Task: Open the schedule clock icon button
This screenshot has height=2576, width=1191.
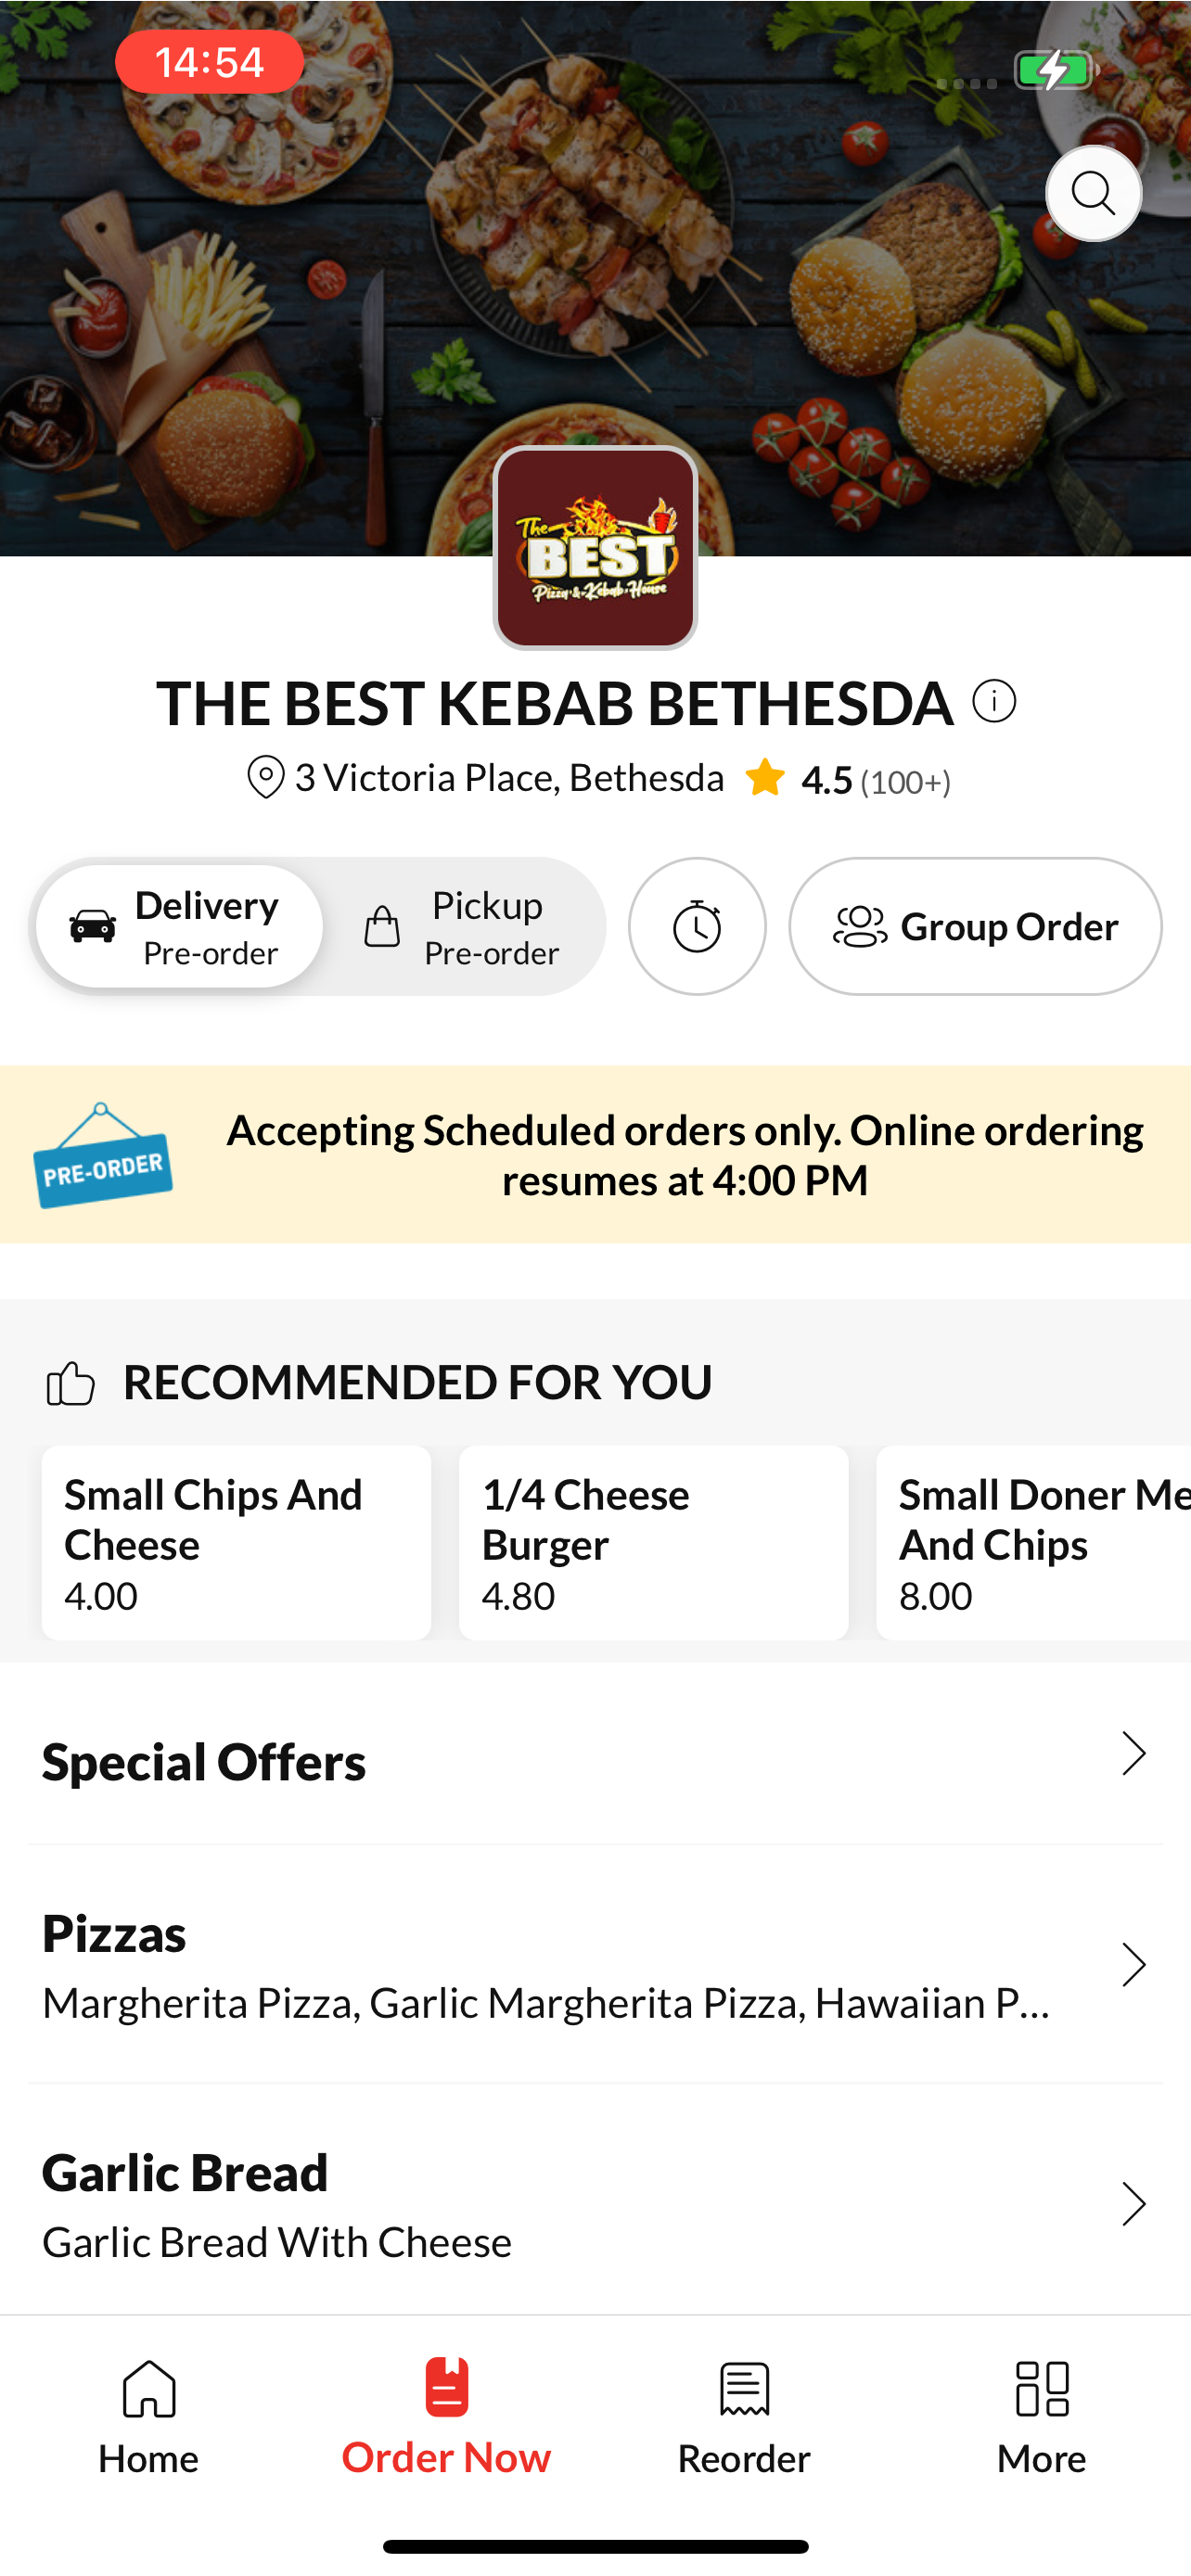Action: [x=697, y=926]
